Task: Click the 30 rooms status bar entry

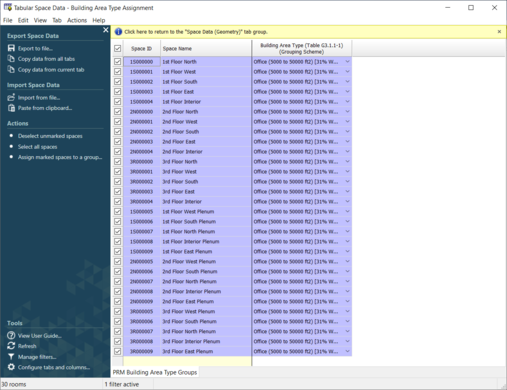Action: click(x=14, y=384)
